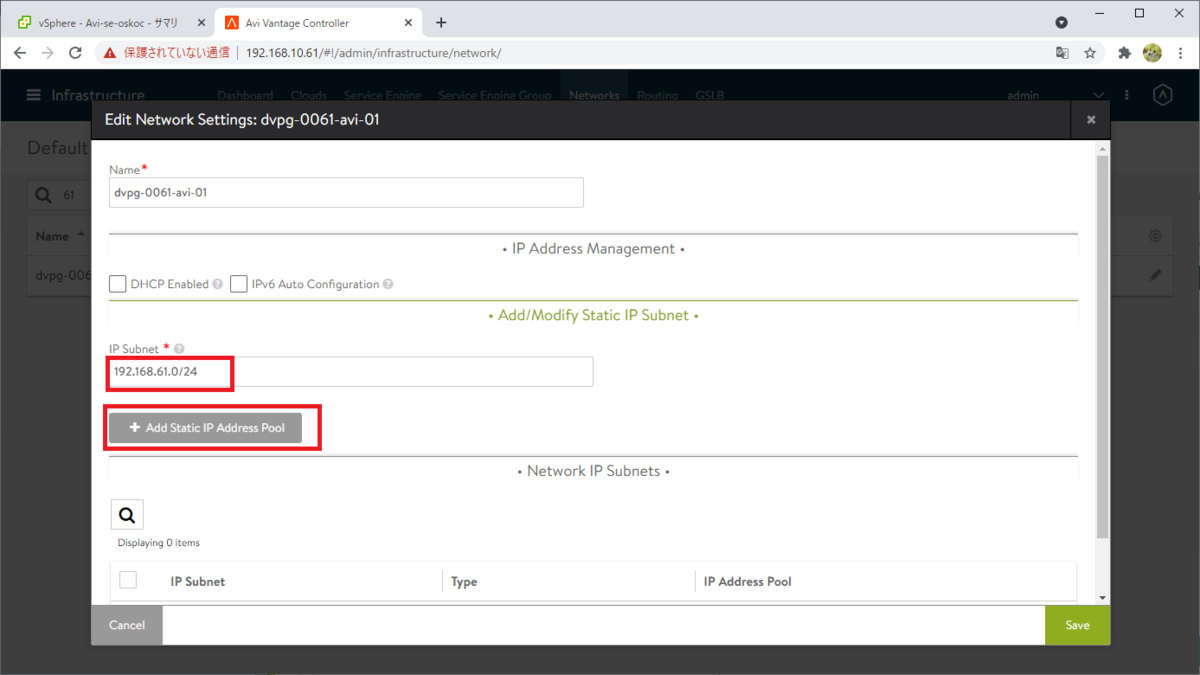Click the IPv6 Auto Configuration help icon
1200x675 pixels.
coord(388,284)
